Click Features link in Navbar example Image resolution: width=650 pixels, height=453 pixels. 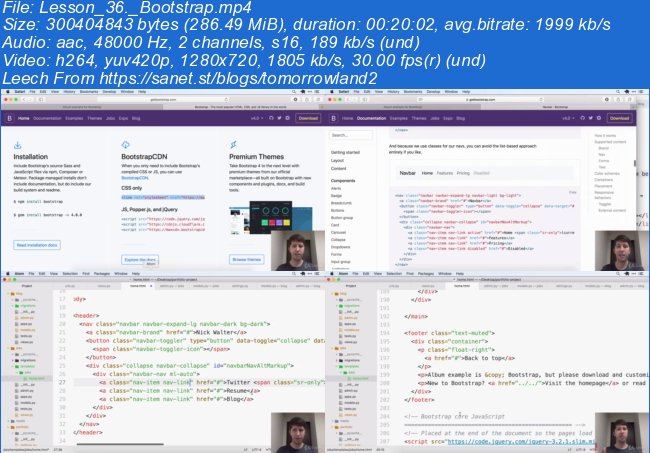(445, 173)
